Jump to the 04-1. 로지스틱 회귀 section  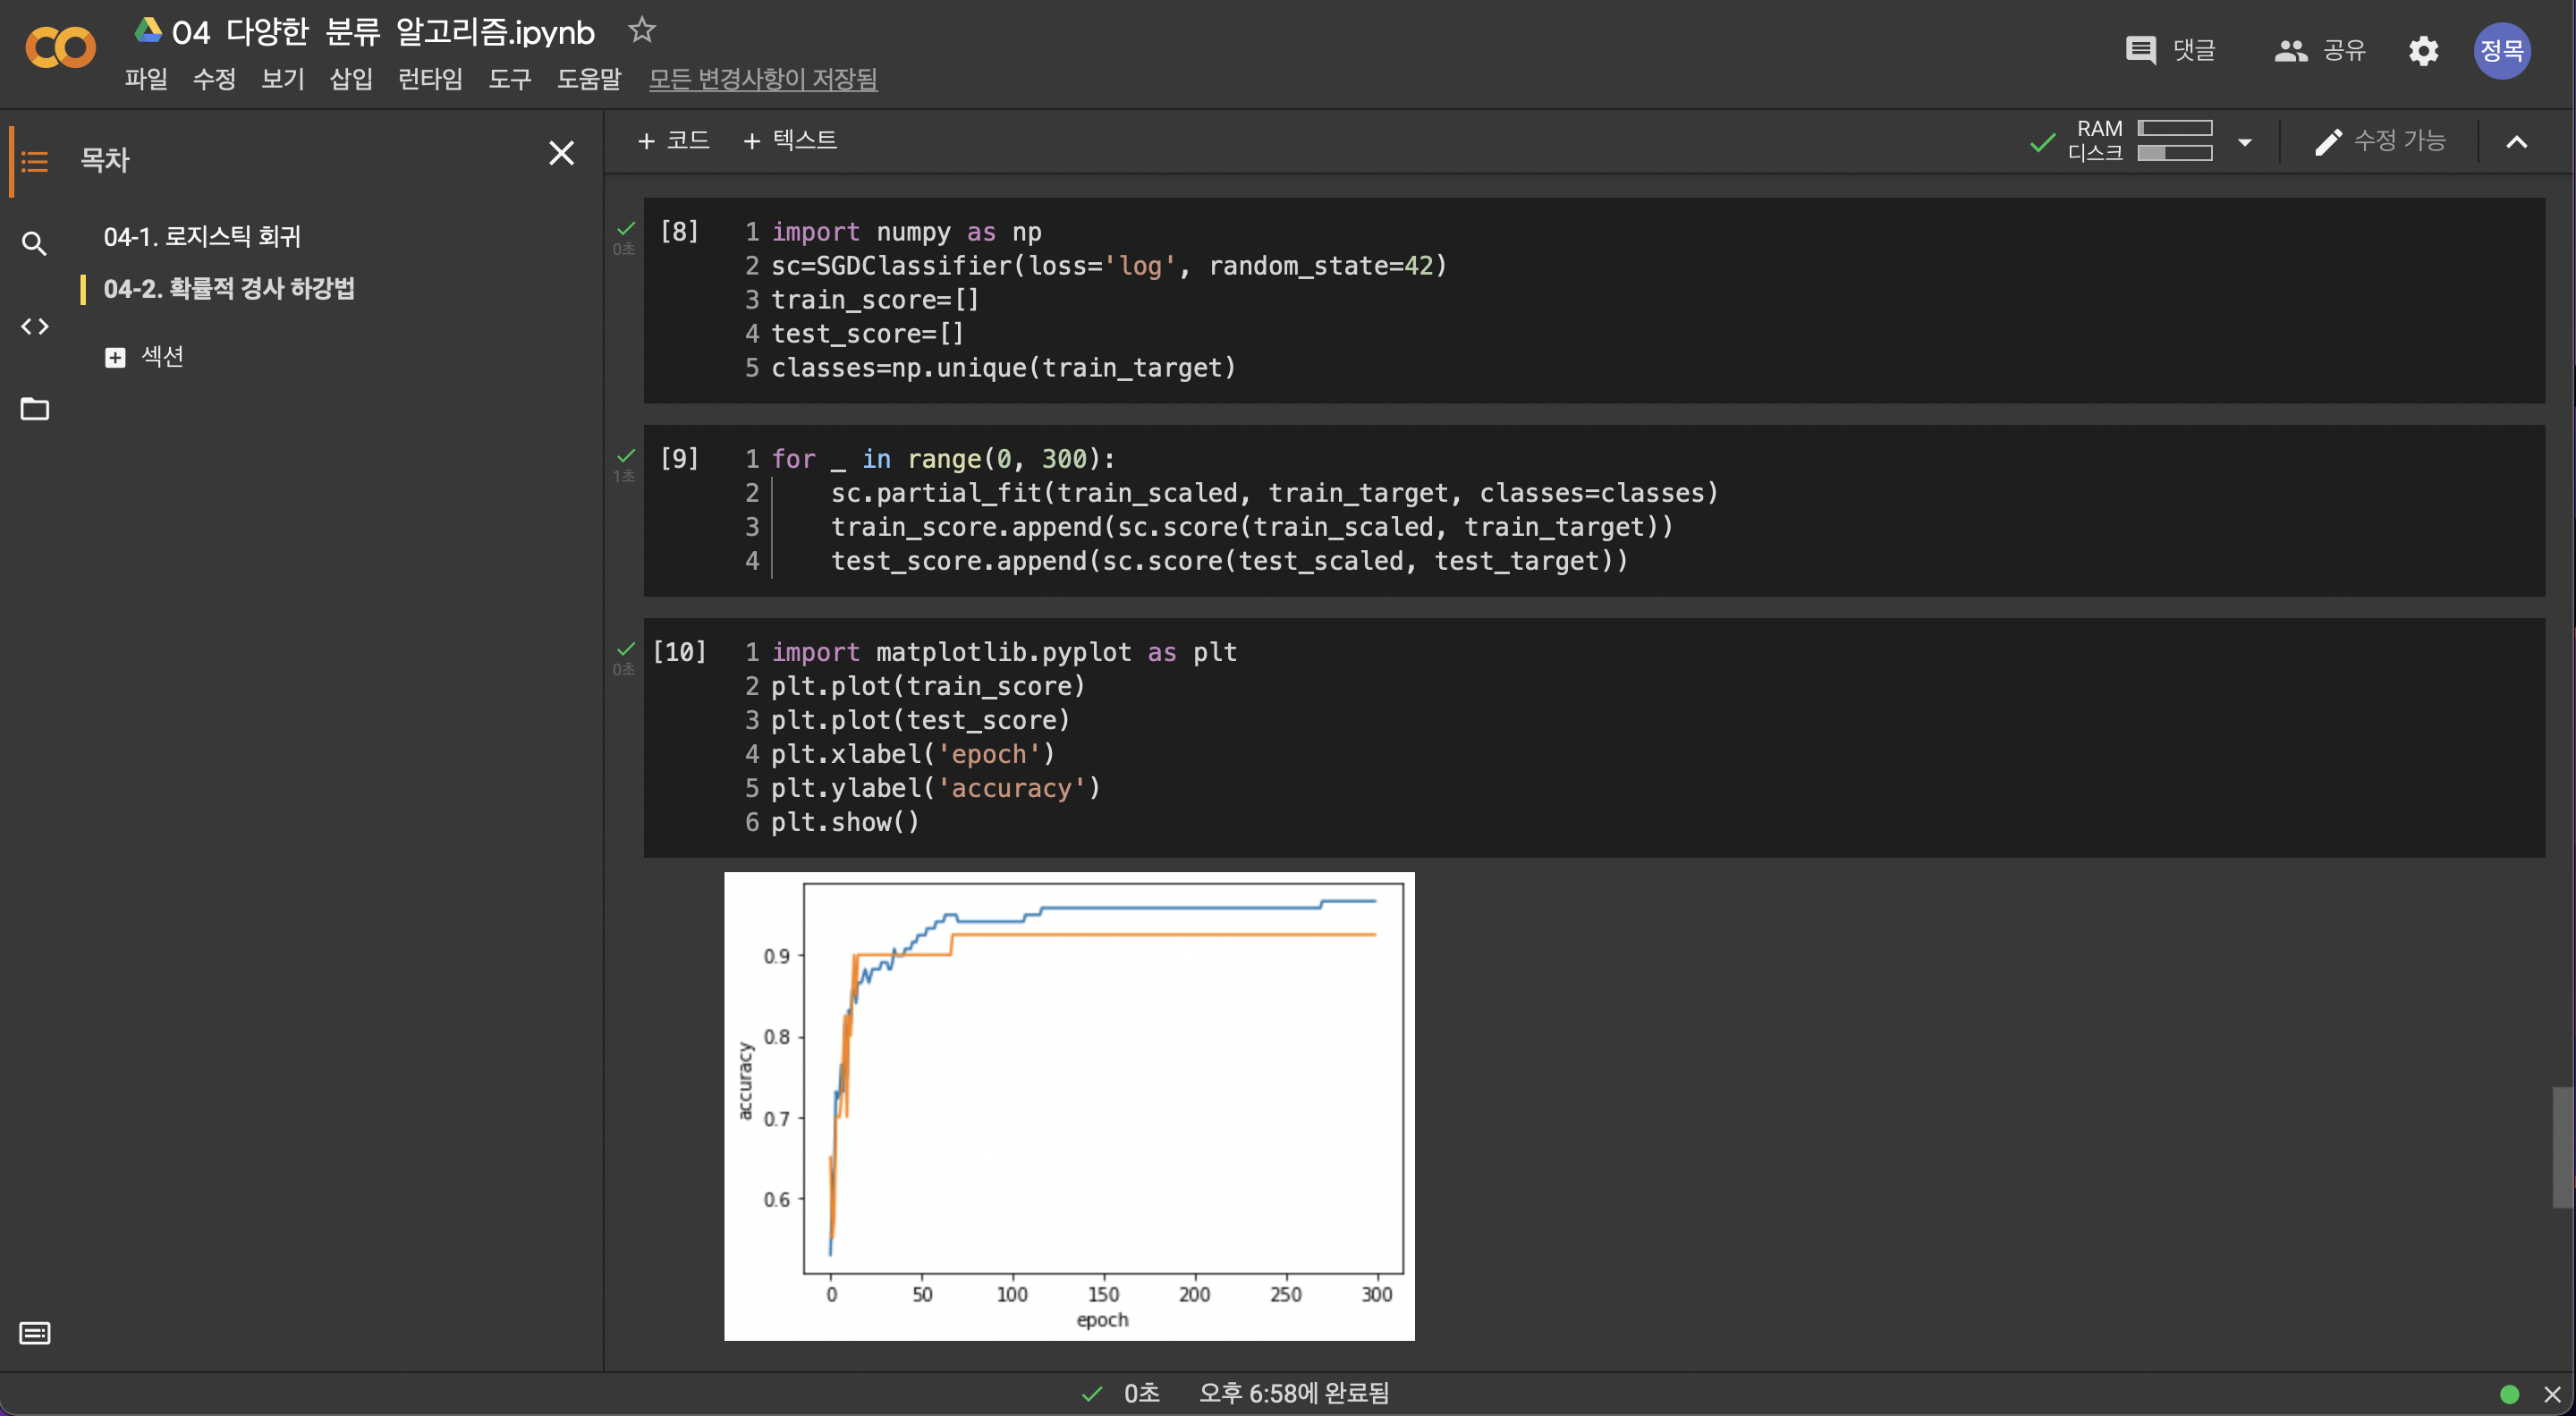[202, 237]
